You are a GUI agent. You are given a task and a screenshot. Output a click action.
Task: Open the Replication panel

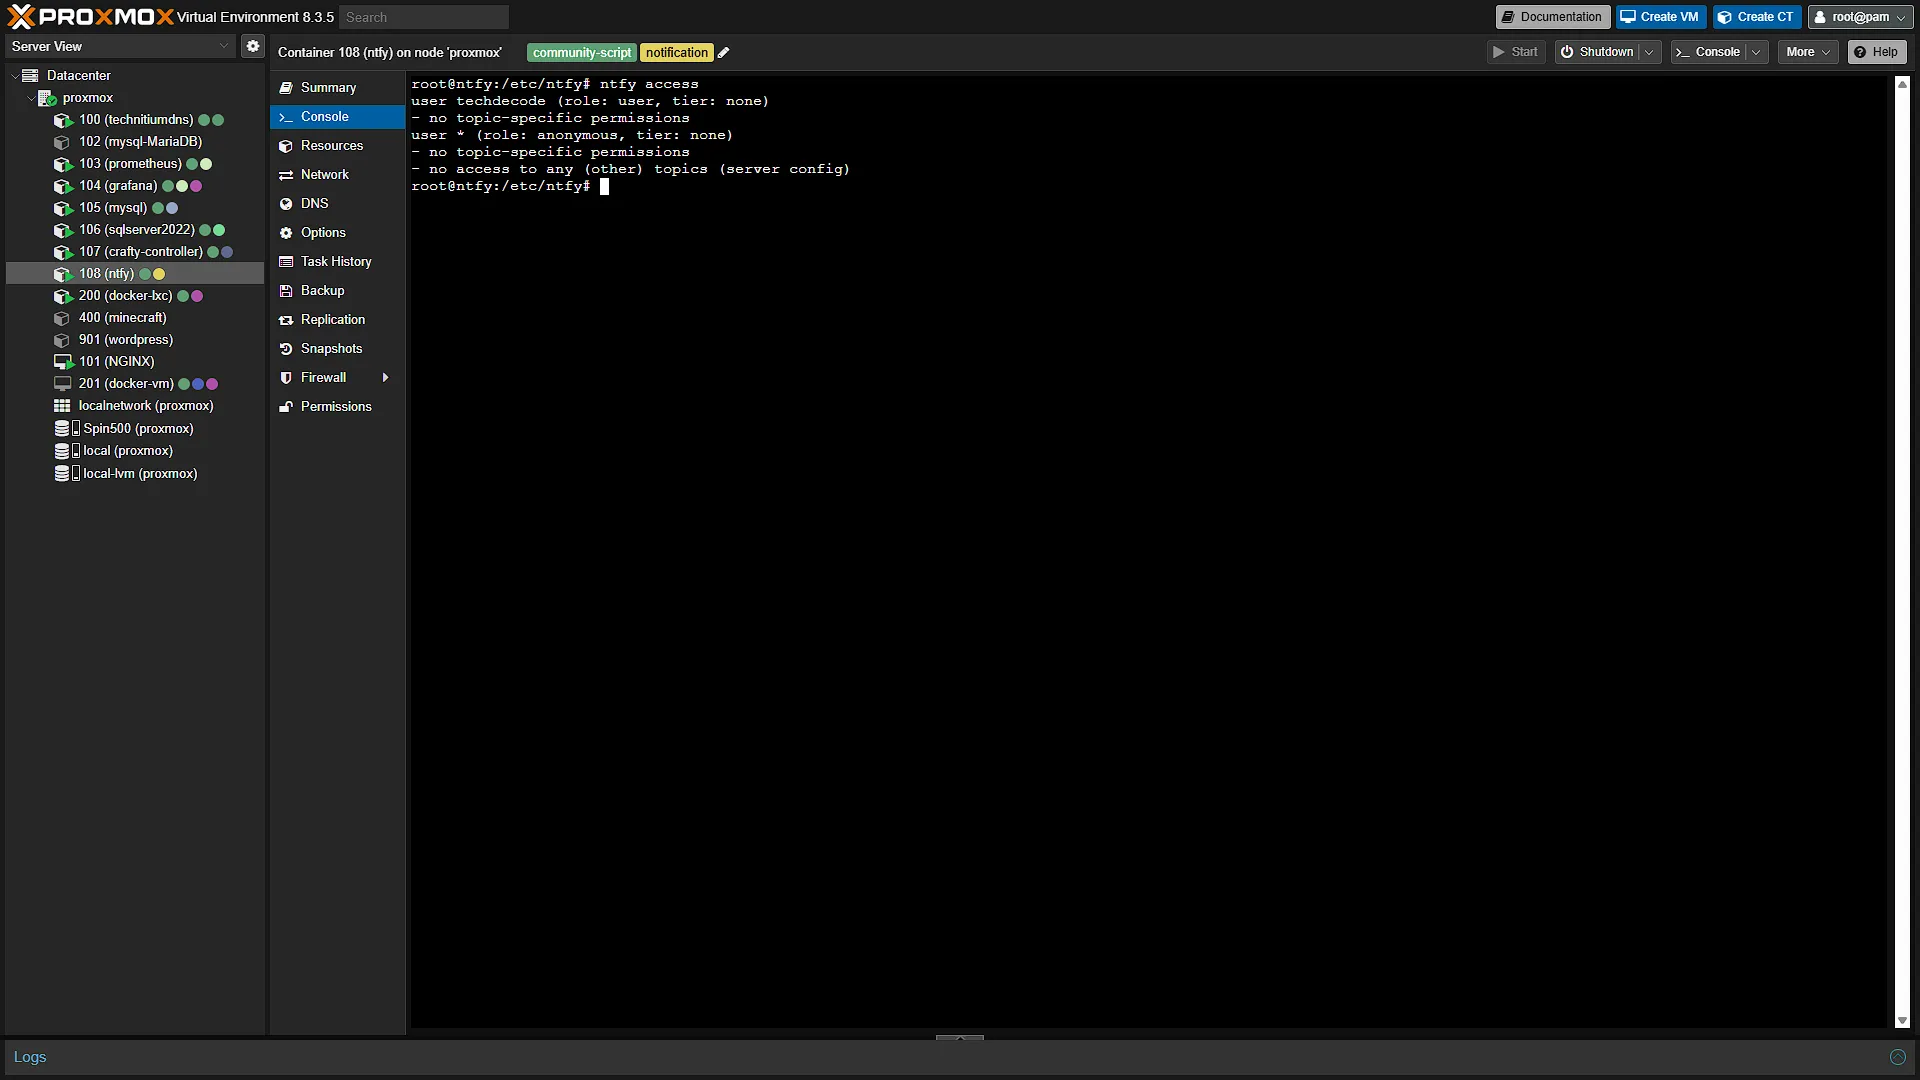click(x=337, y=320)
